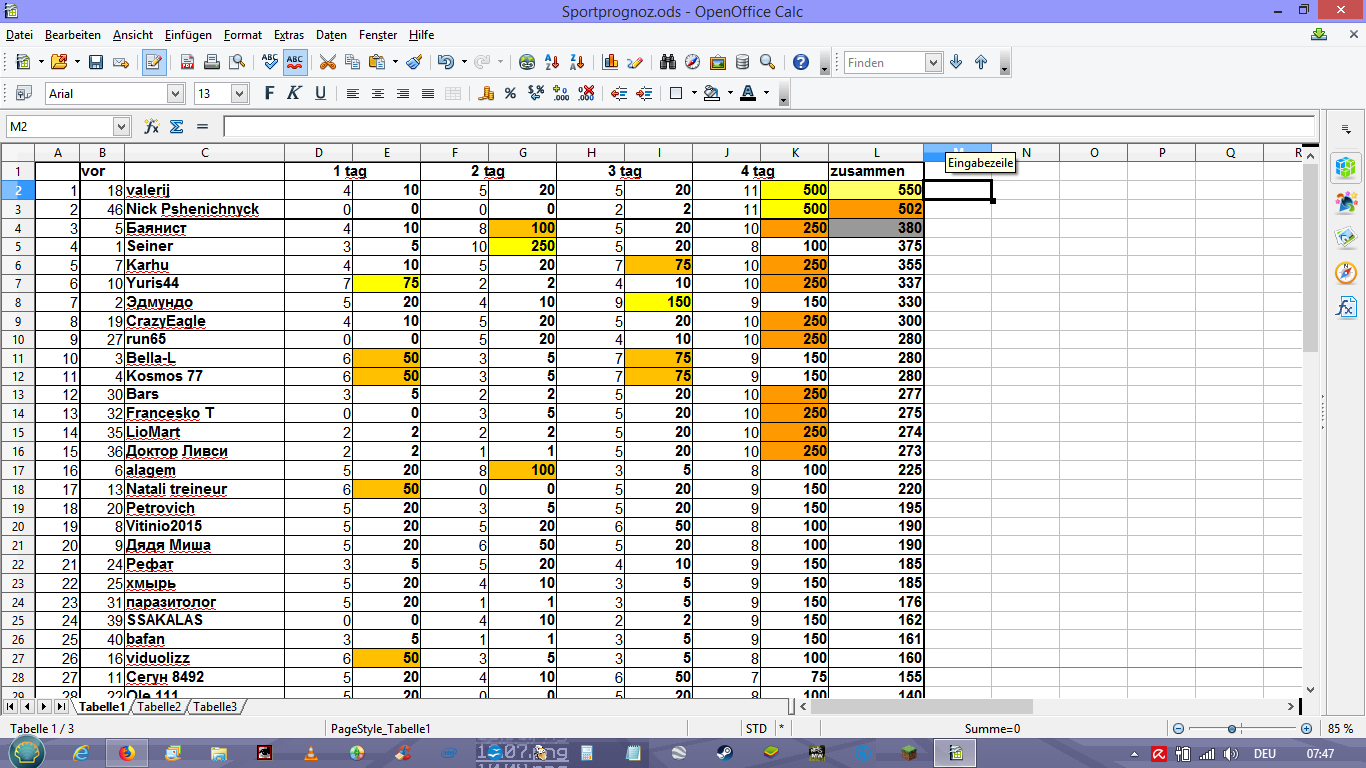Increase cell indent
The image size is (1366, 768).
tap(644, 93)
